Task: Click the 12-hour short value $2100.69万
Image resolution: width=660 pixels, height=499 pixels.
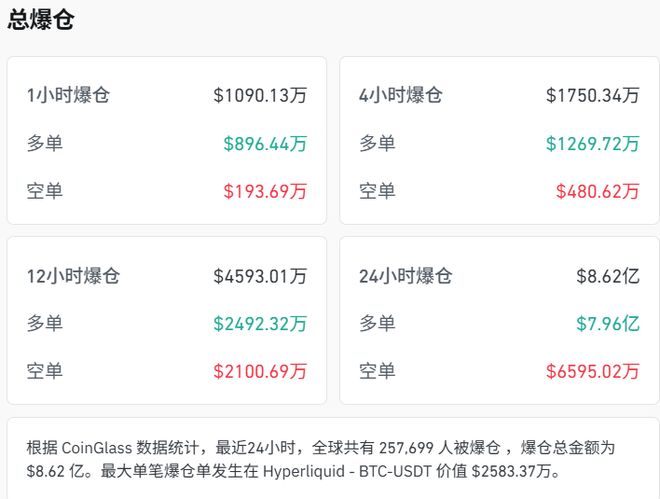Action: [x=260, y=371]
